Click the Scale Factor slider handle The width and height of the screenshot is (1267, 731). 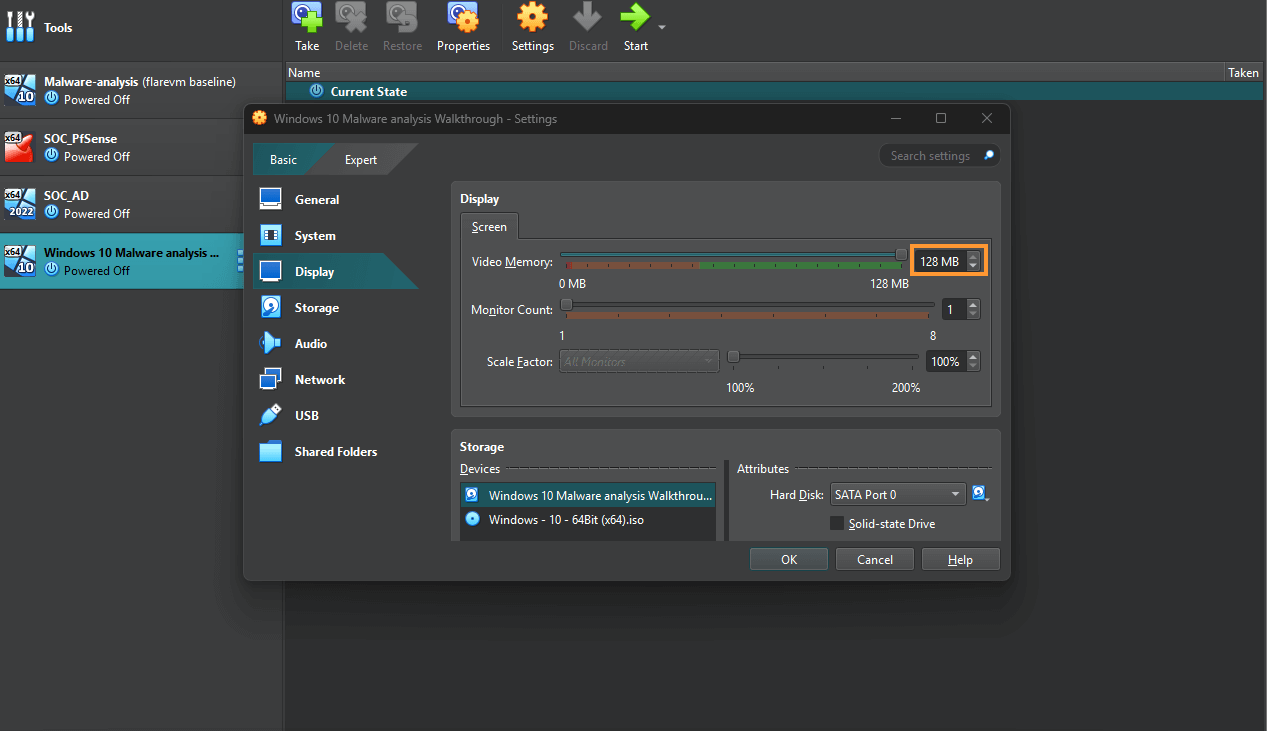(733, 356)
